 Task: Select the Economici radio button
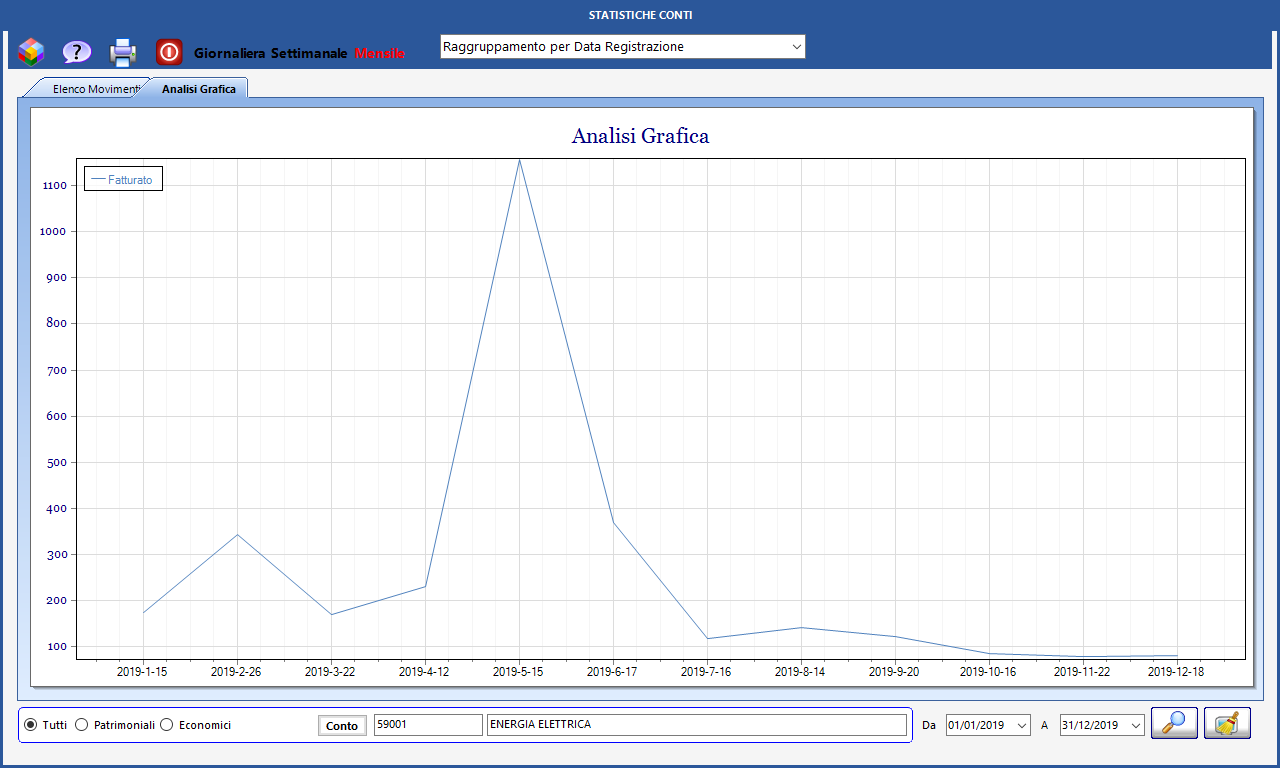(167, 725)
